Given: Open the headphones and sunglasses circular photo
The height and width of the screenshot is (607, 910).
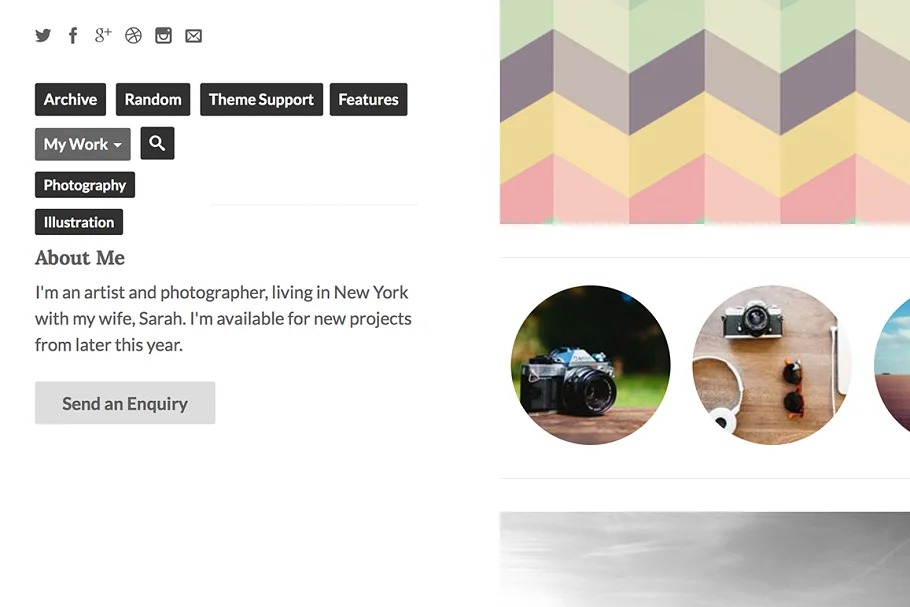Looking at the screenshot, I should (771, 365).
